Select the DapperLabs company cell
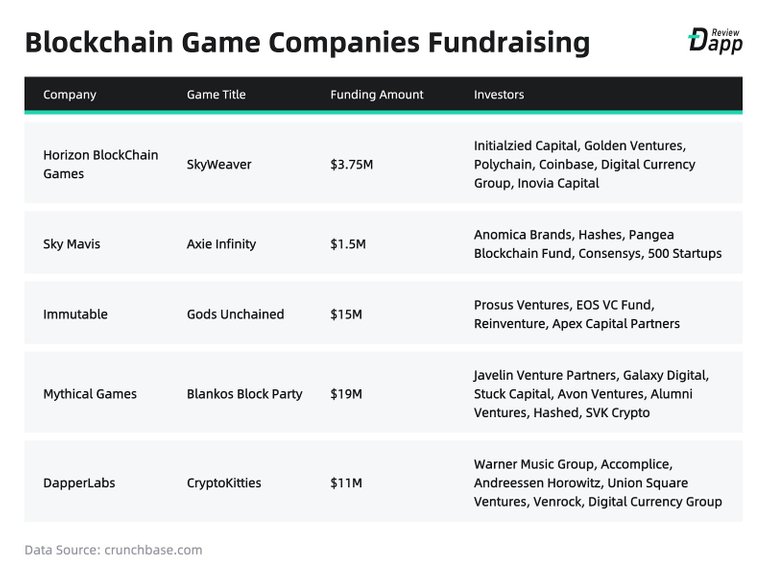768x578 pixels. (79, 483)
